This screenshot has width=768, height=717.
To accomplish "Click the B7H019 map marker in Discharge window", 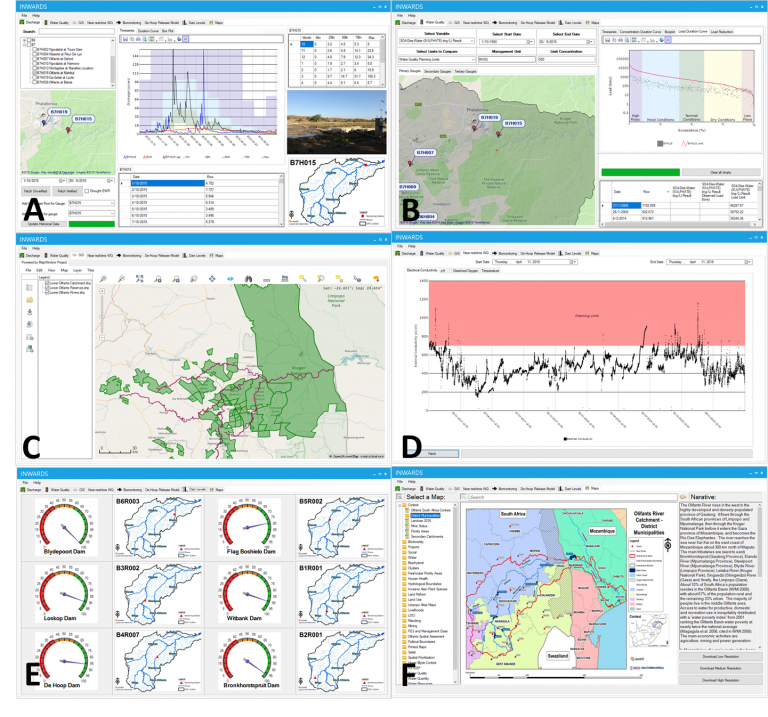I will 44,122.
